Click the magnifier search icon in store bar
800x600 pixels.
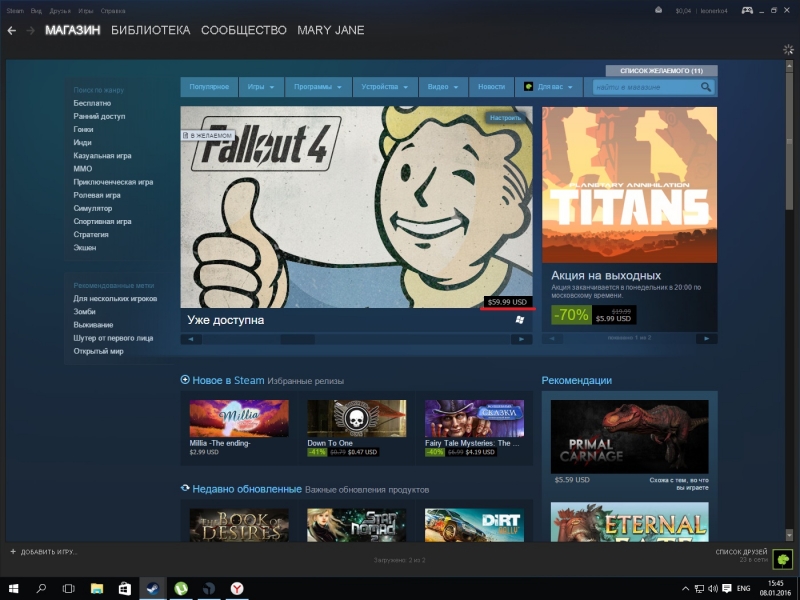pyautogui.click(x=706, y=87)
